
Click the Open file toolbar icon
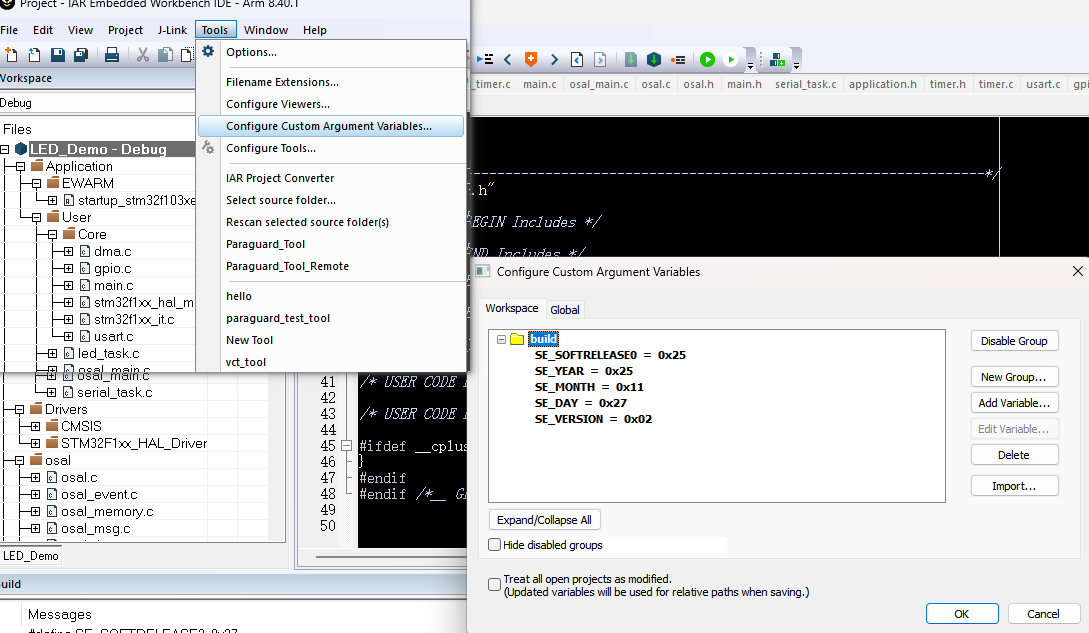pyautogui.click(x=34, y=55)
